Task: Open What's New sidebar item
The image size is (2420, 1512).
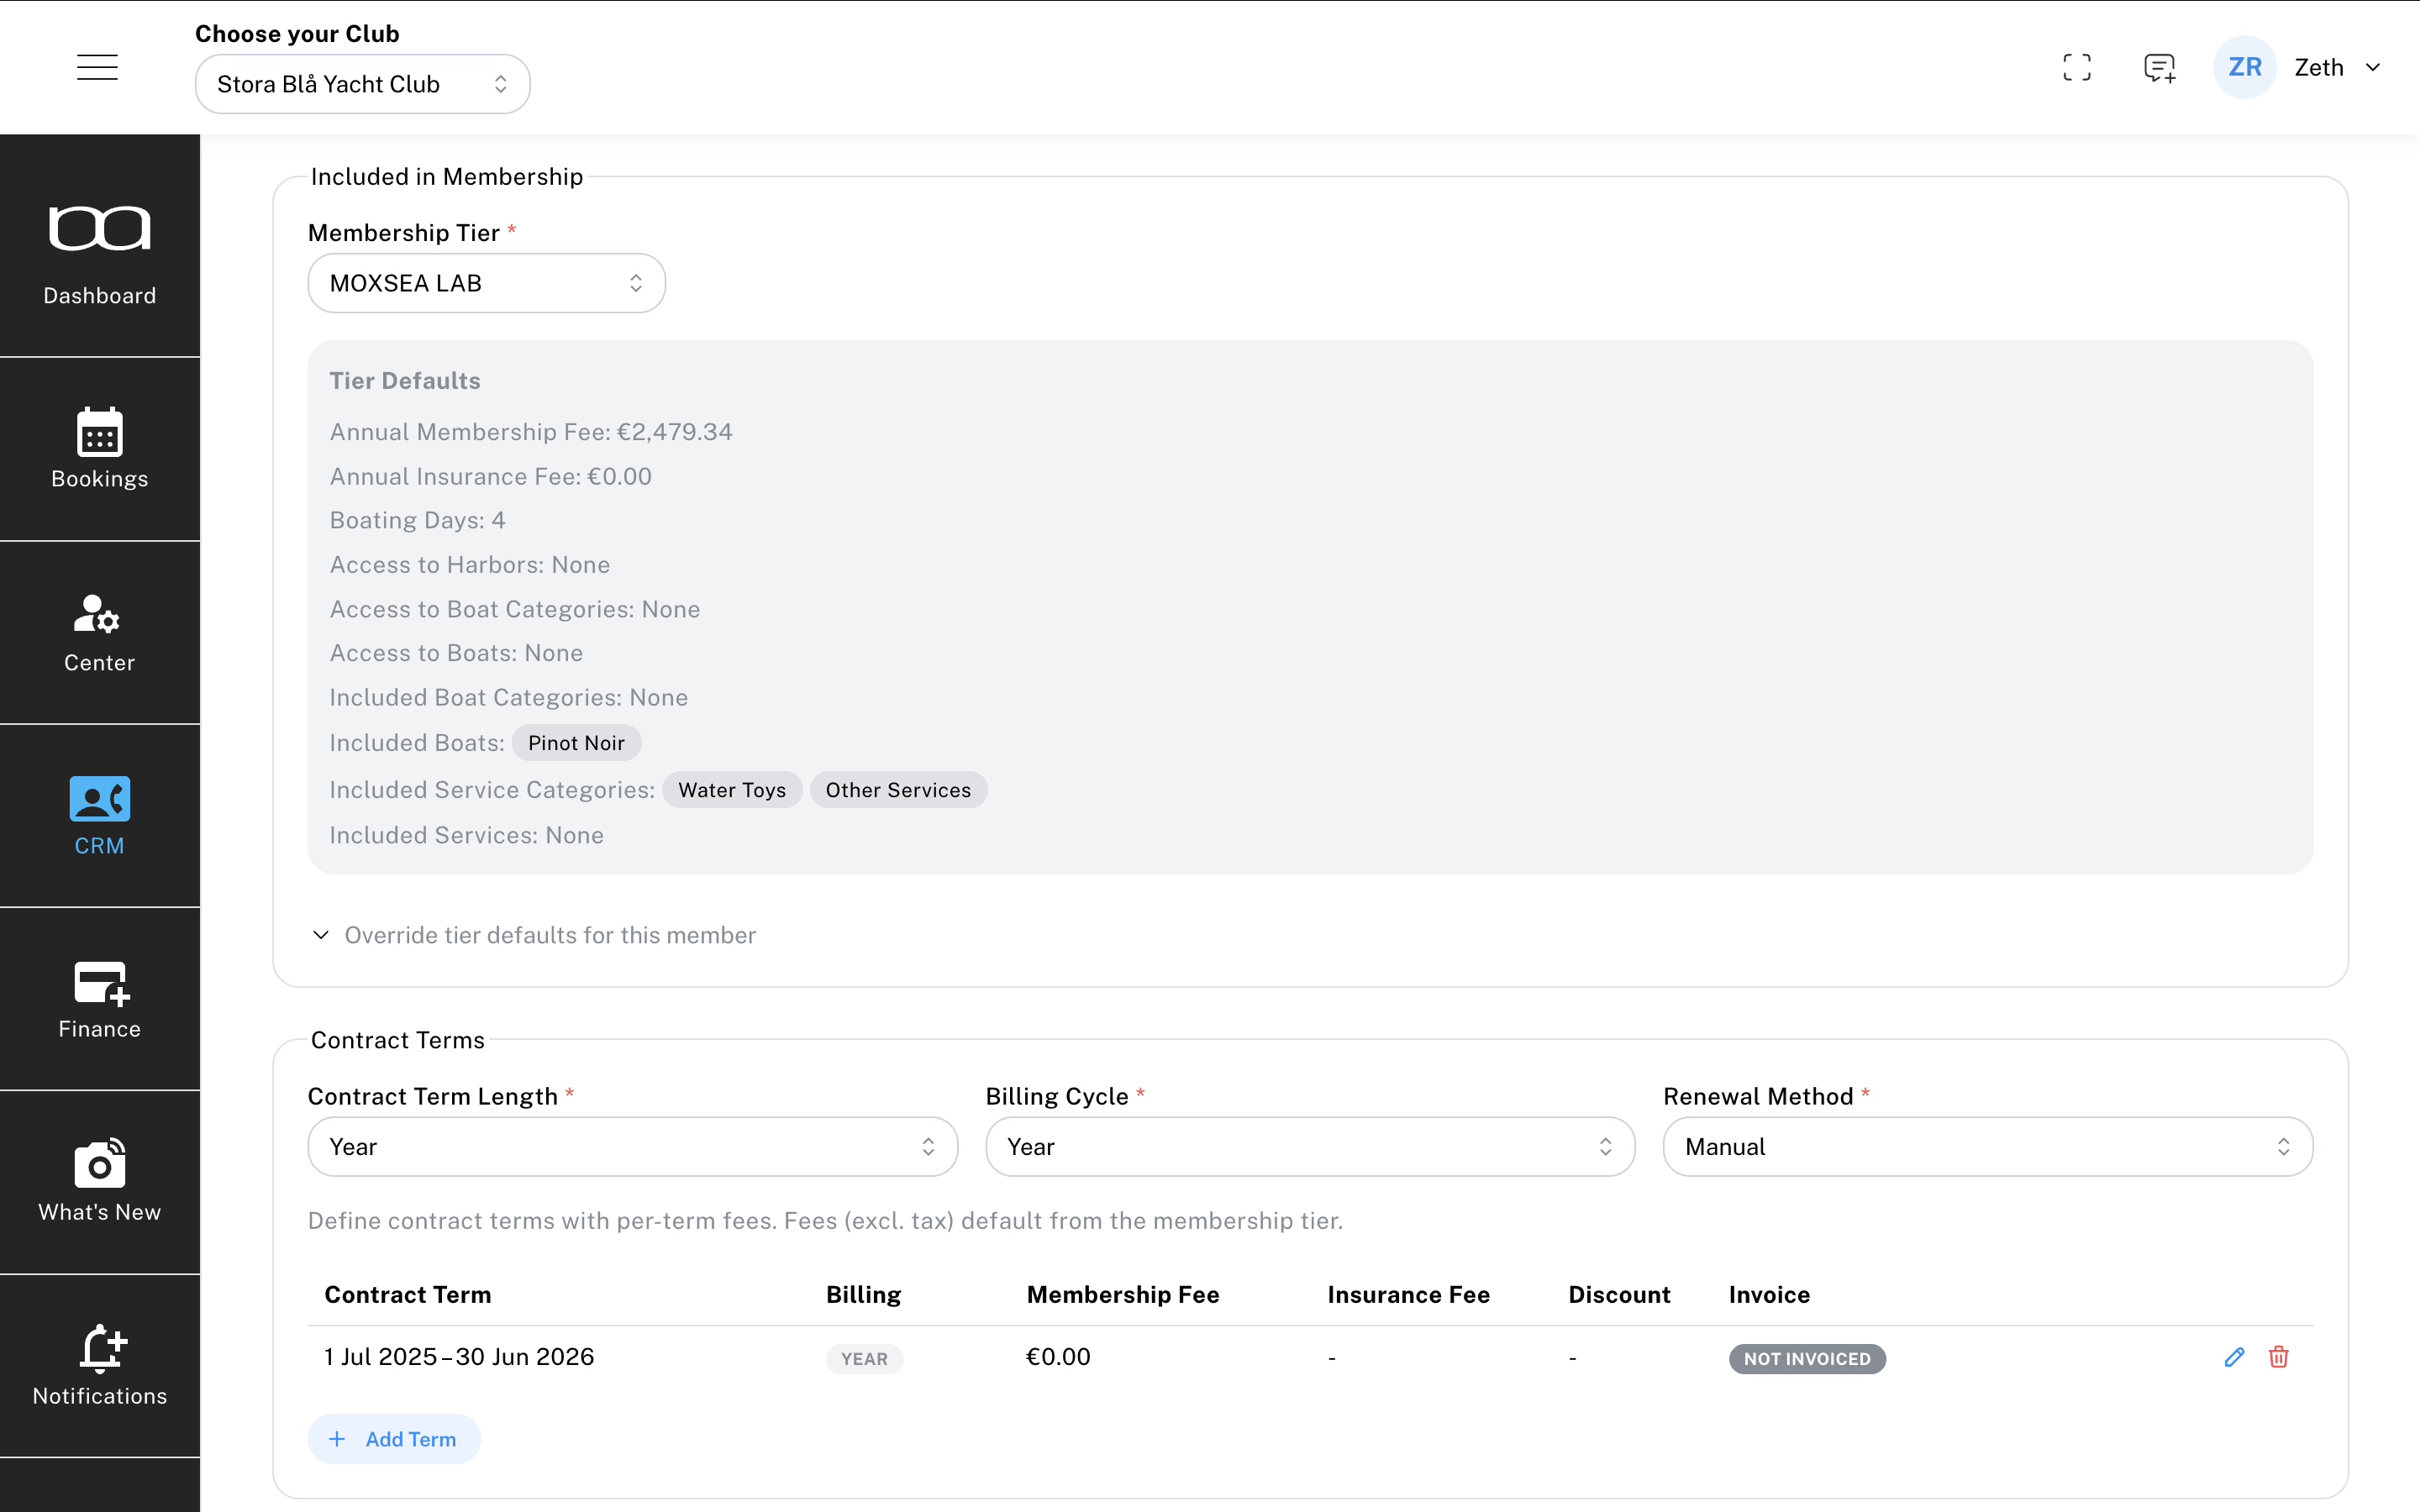Action: pyautogui.click(x=99, y=1182)
